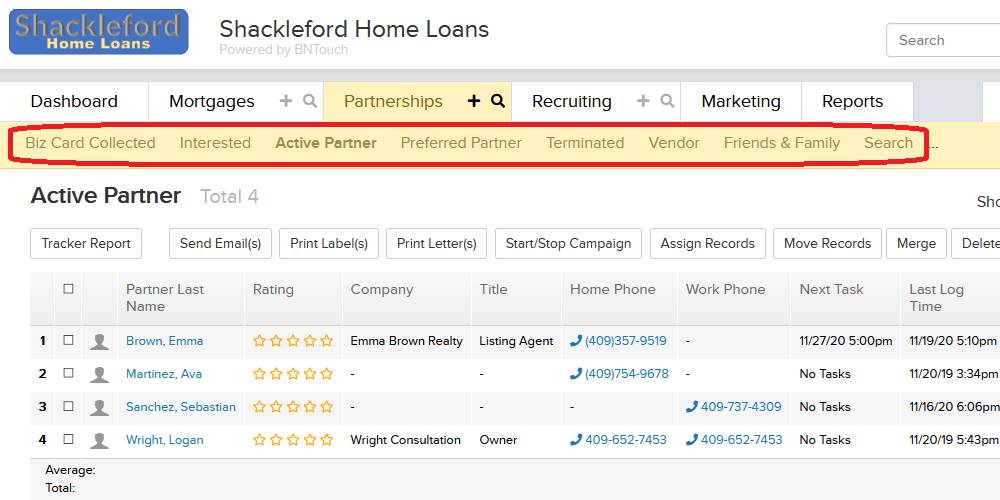The height and width of the screenshot is (500, 1000).
Task: Select the Terminated status
Action: [x=585, y=143]
